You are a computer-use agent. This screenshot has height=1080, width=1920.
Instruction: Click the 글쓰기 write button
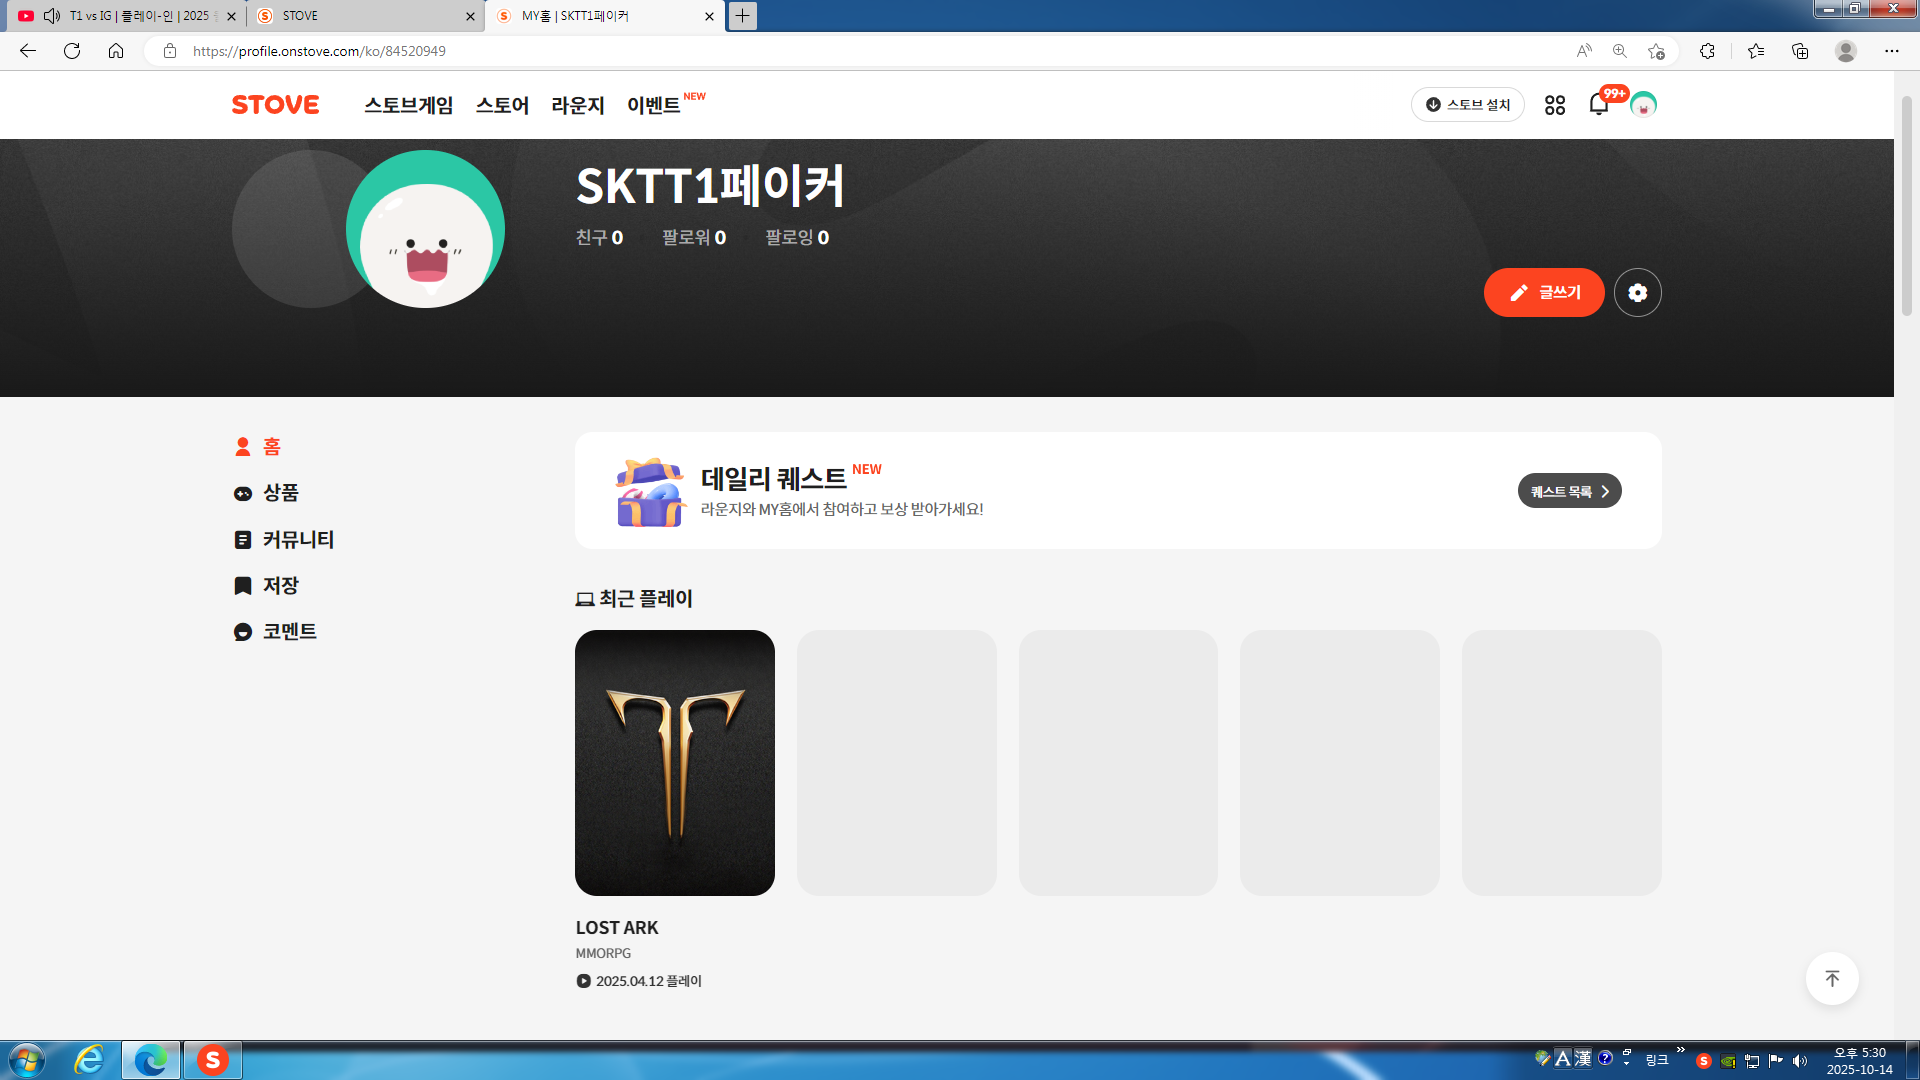tap(1543, 292)
